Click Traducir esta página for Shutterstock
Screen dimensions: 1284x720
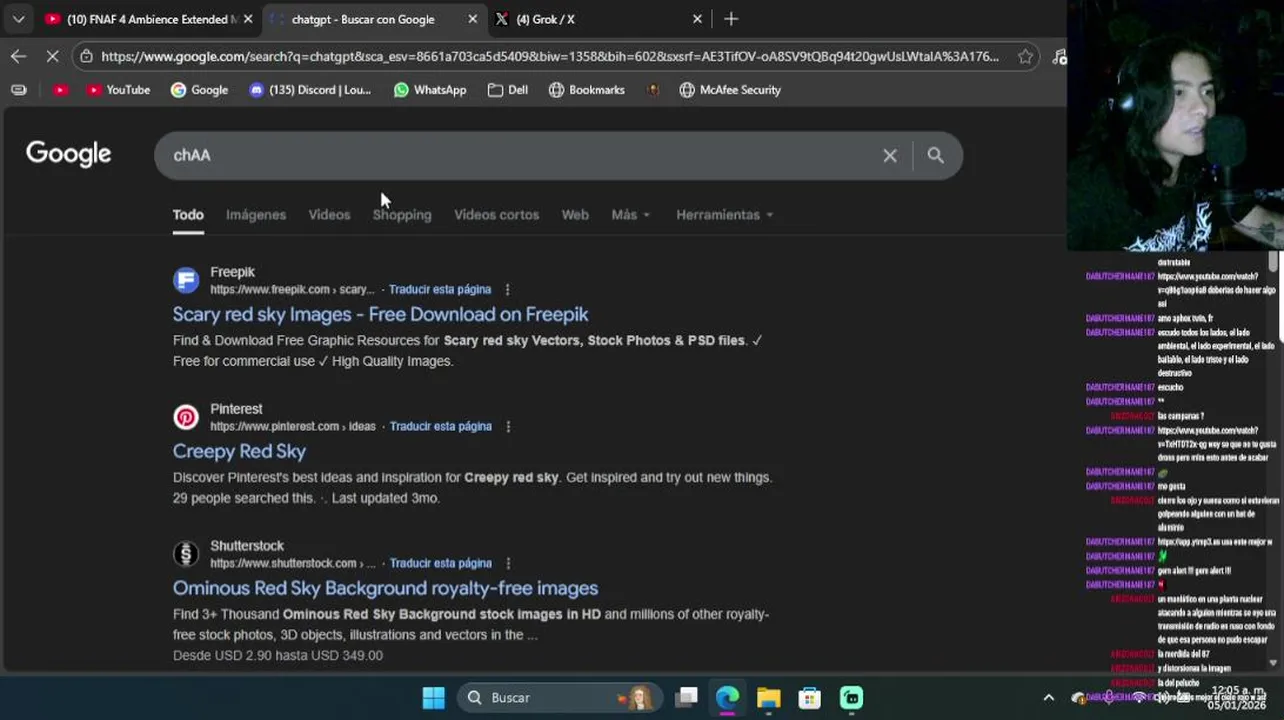[441, 564]
